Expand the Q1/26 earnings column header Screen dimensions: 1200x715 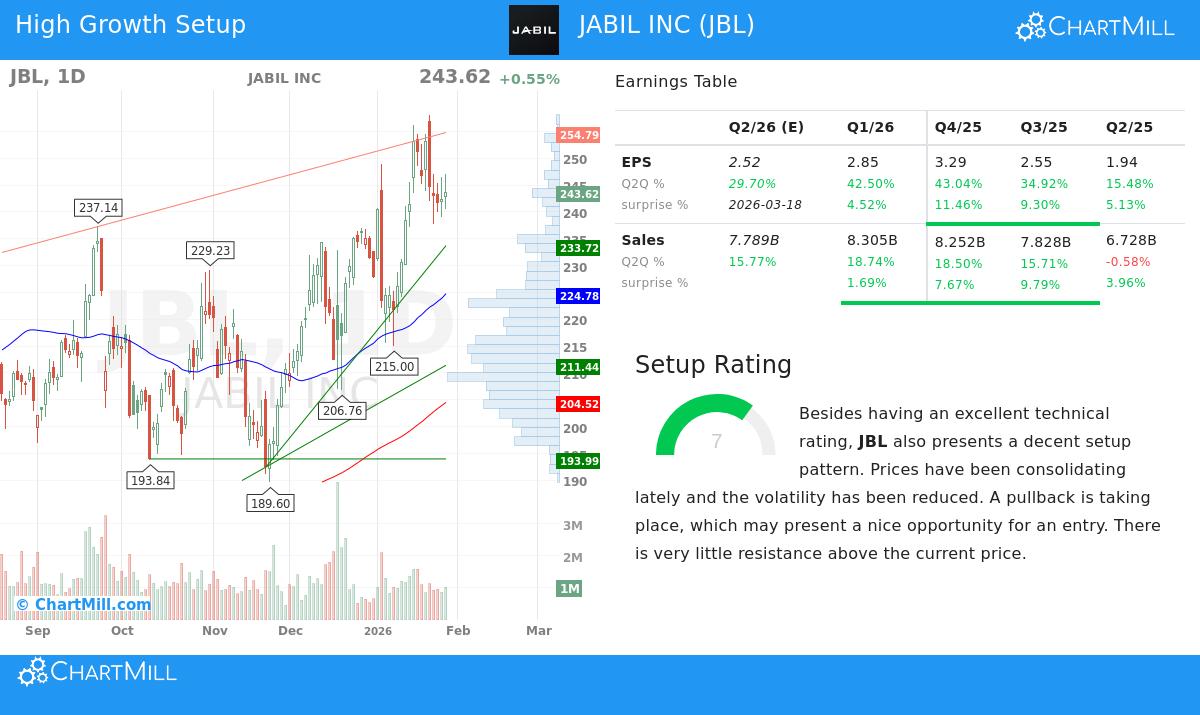tap(870, 127)
